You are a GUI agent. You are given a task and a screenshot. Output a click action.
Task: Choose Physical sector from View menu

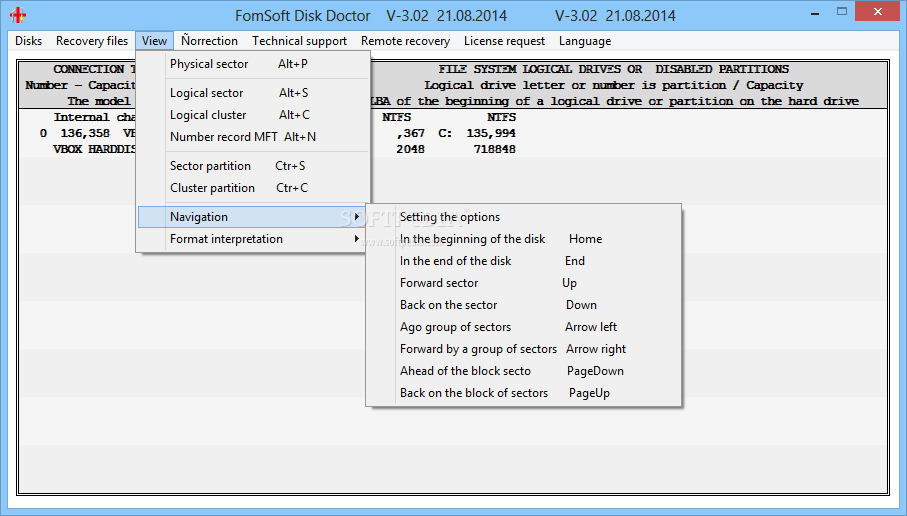point(253,64)
